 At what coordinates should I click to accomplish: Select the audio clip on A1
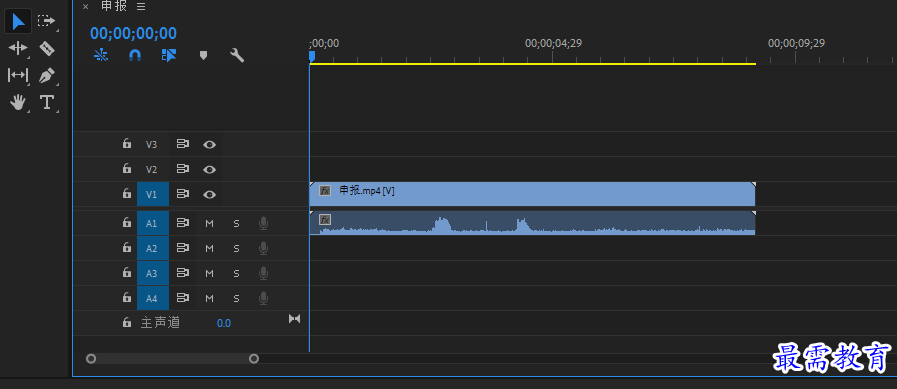tap(532, 223)
